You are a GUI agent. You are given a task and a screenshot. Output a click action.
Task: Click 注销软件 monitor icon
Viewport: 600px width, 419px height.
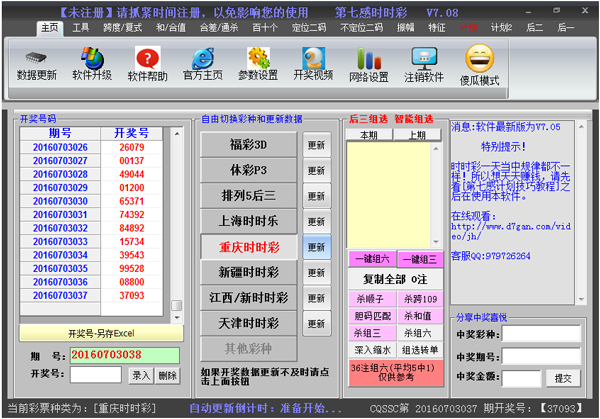point(424,58)
